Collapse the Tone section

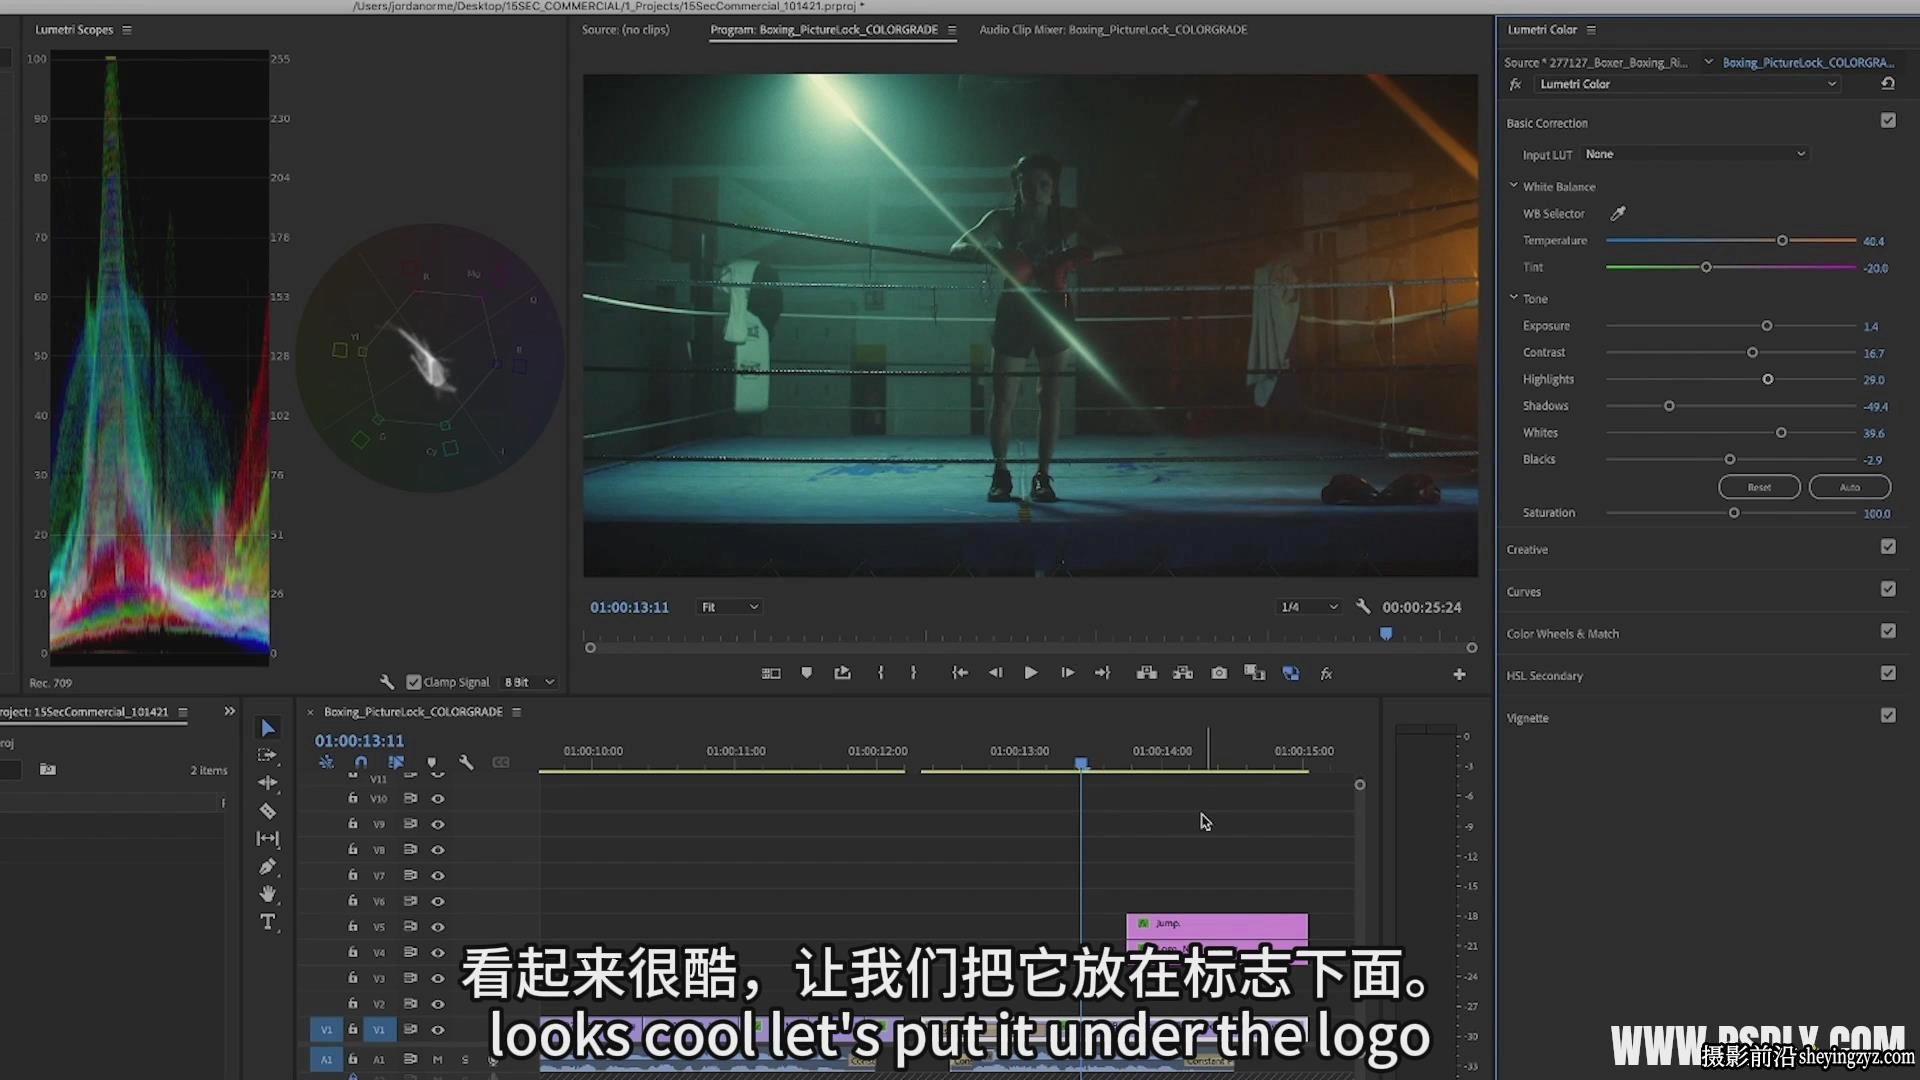pyautogui.click(x=1514, y=298)
